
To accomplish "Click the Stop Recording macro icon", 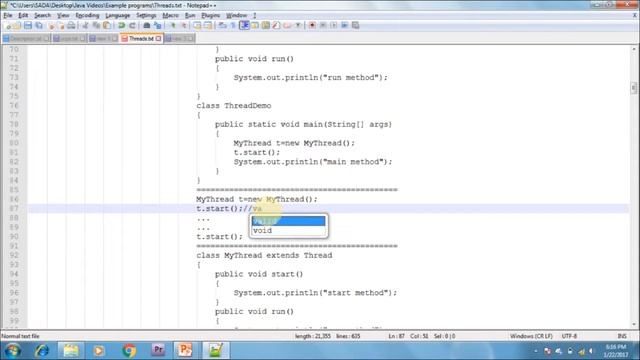I will 323,25.
